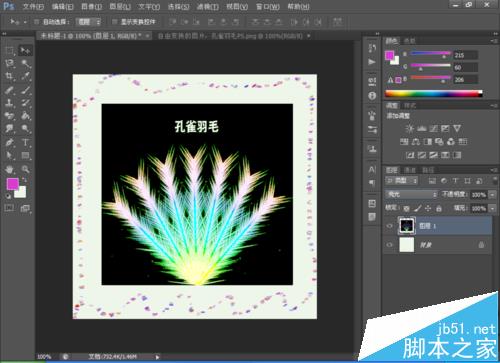
Task: Select the Pen tool
Action: tap(9, 142)
